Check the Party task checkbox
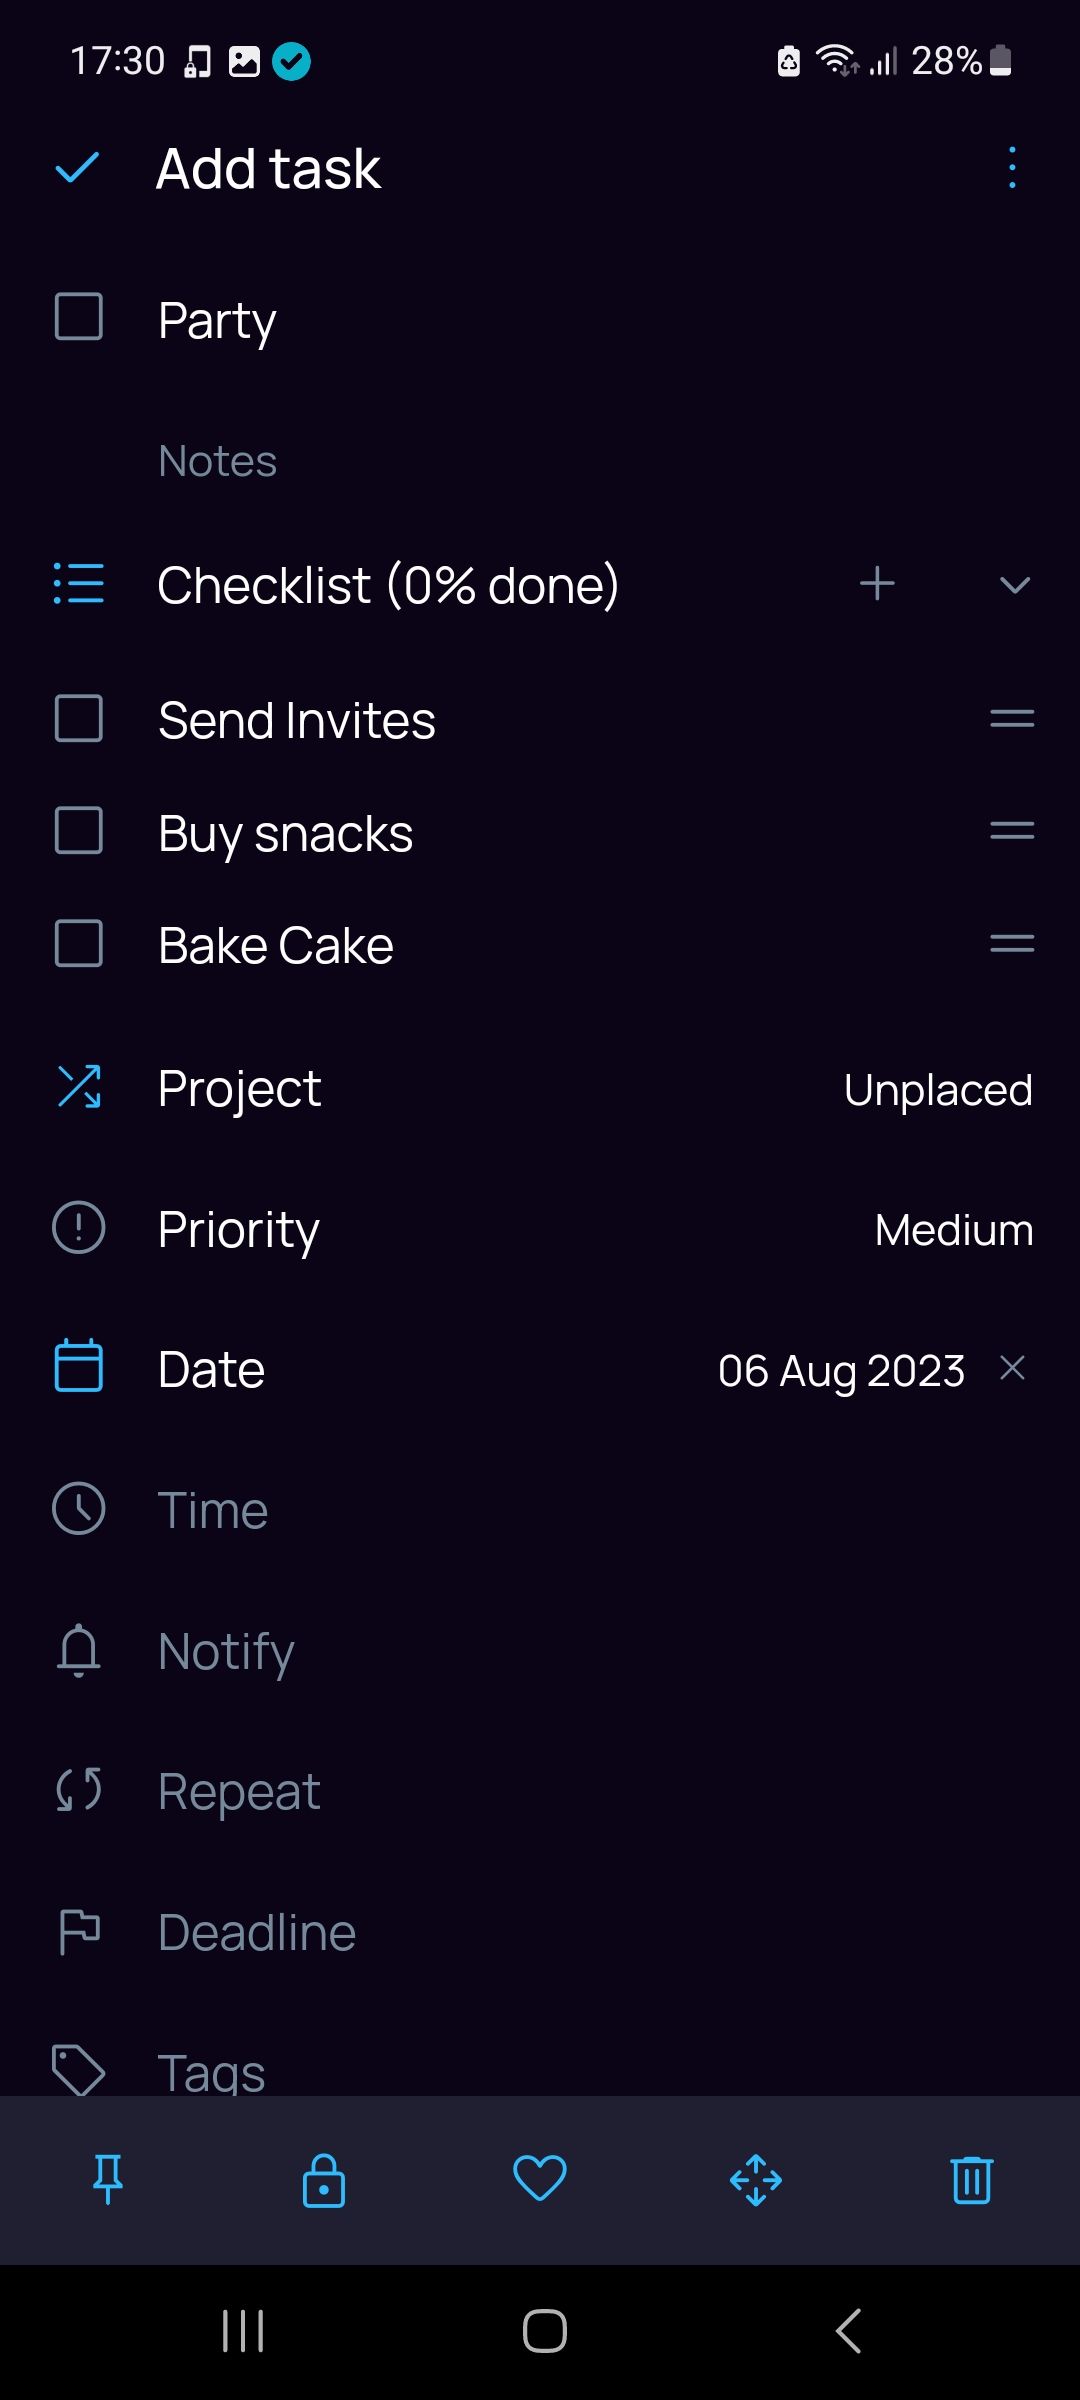The height and width of the screenshot is (2400, 1080). click(79, 318)
